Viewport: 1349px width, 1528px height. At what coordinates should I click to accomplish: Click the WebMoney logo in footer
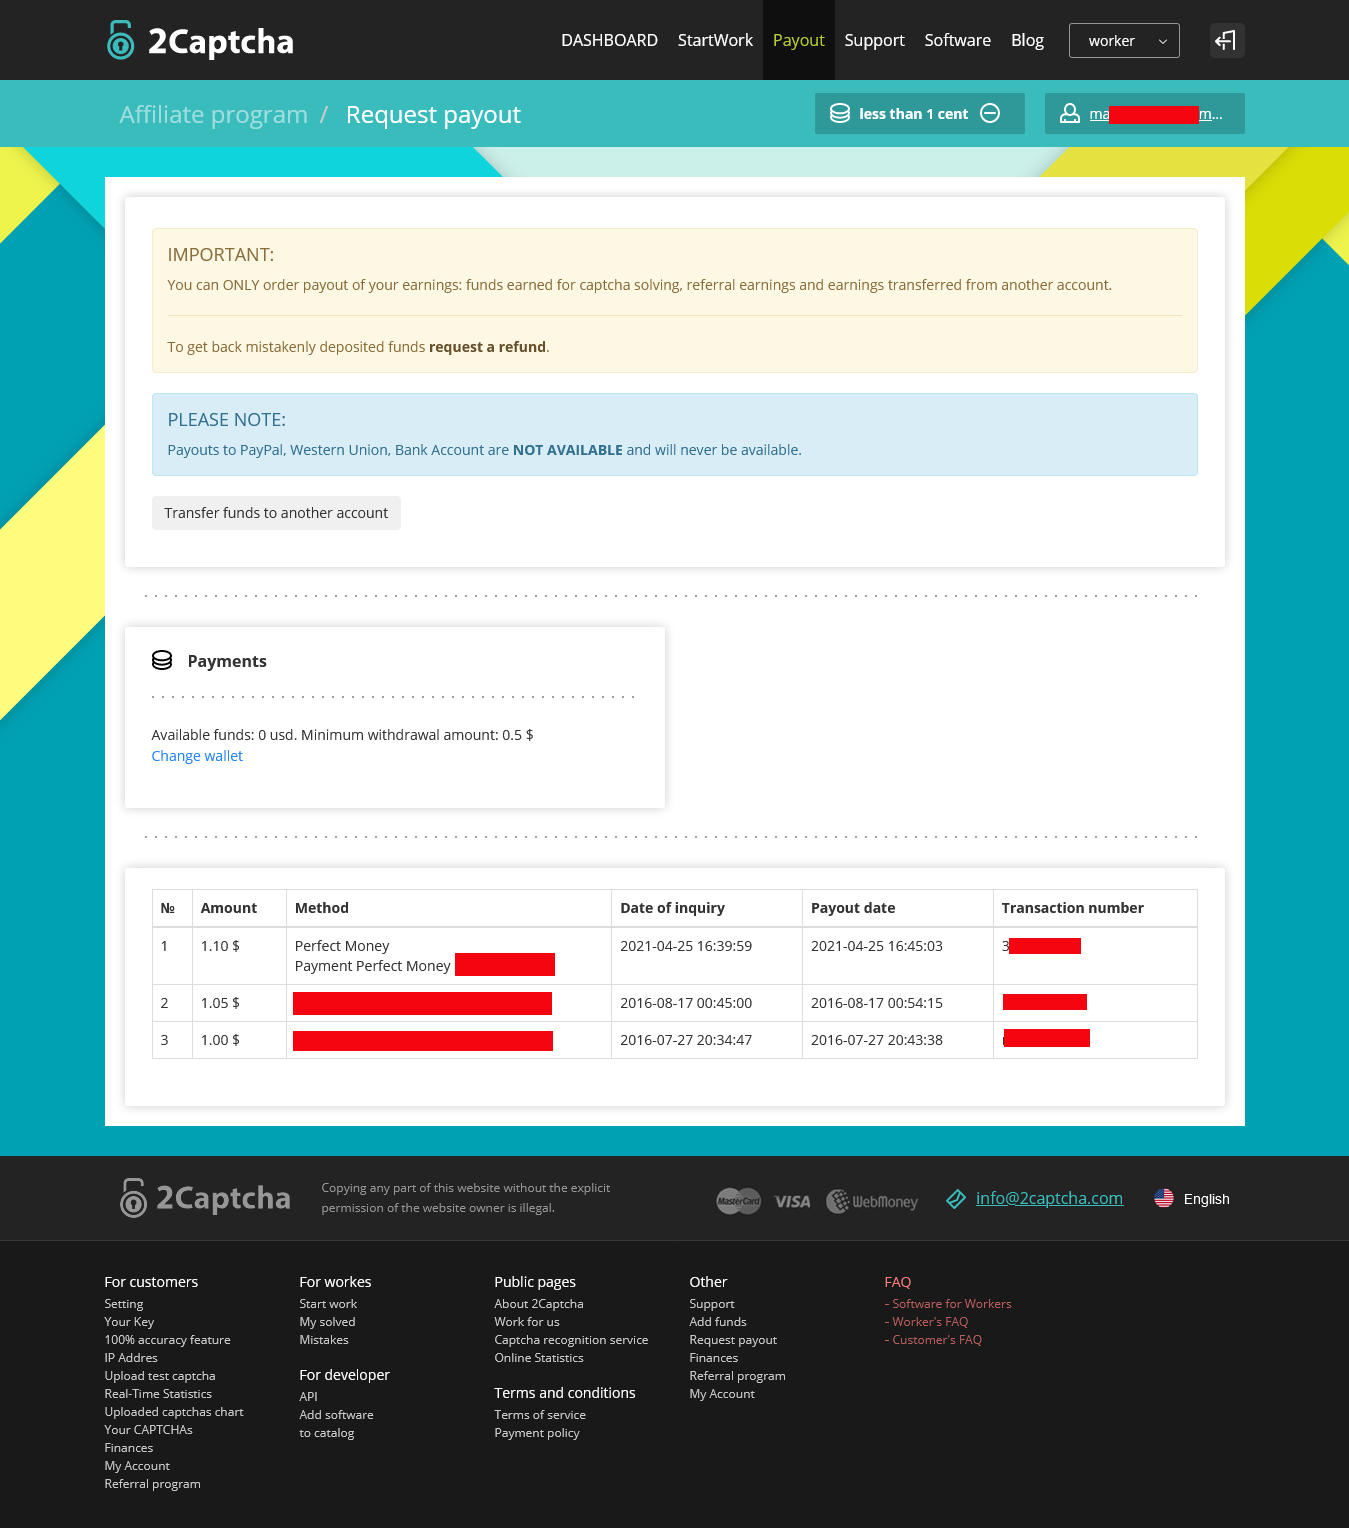872,1201
